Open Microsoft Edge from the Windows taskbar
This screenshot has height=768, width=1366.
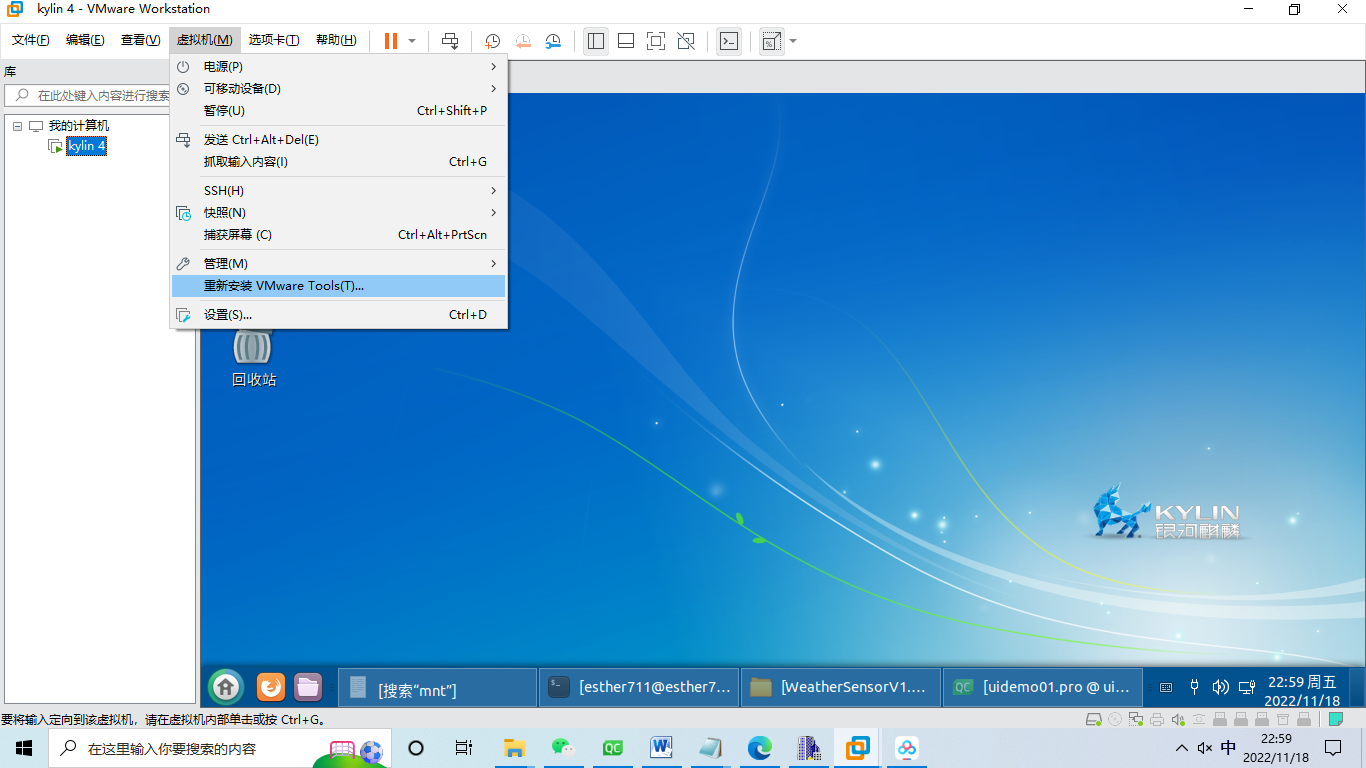pyautogui.click(x=759, y=748)
